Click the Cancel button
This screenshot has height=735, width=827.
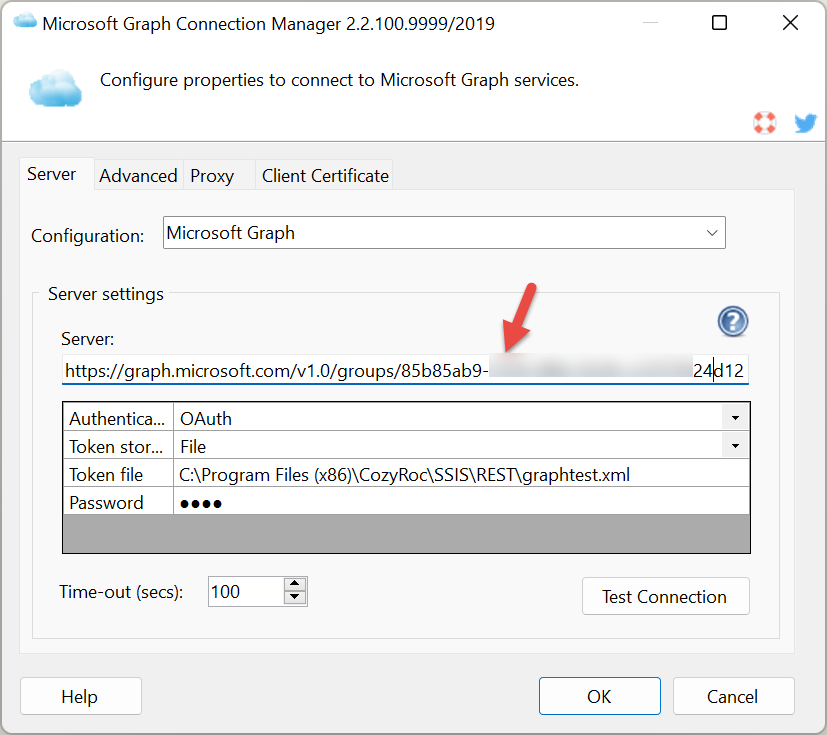[x=733, y=697]
